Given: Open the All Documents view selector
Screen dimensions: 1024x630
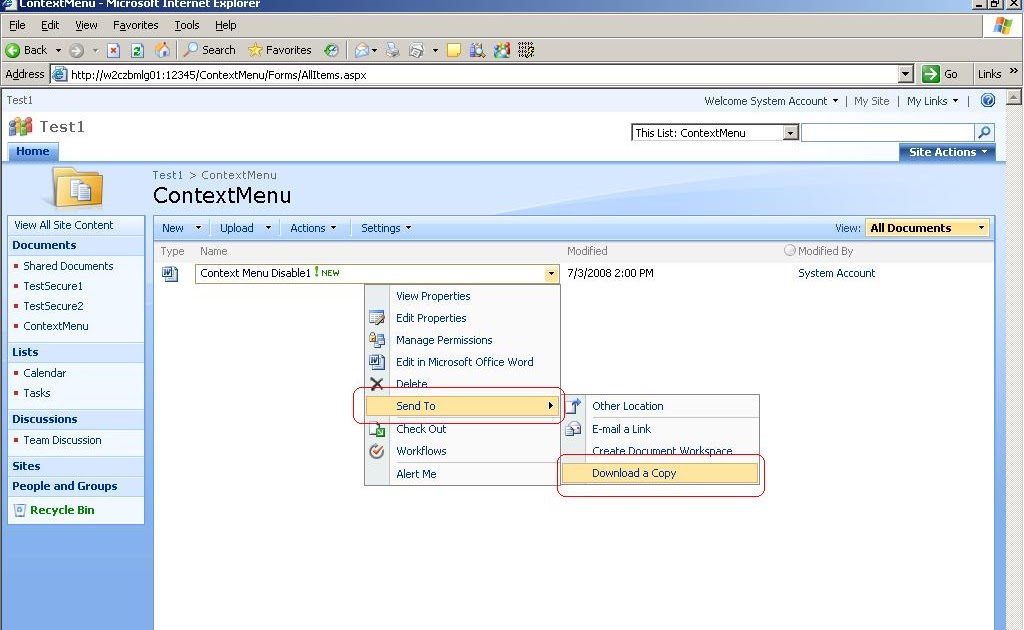Looking at the screenshot, I should click(927, 228).
